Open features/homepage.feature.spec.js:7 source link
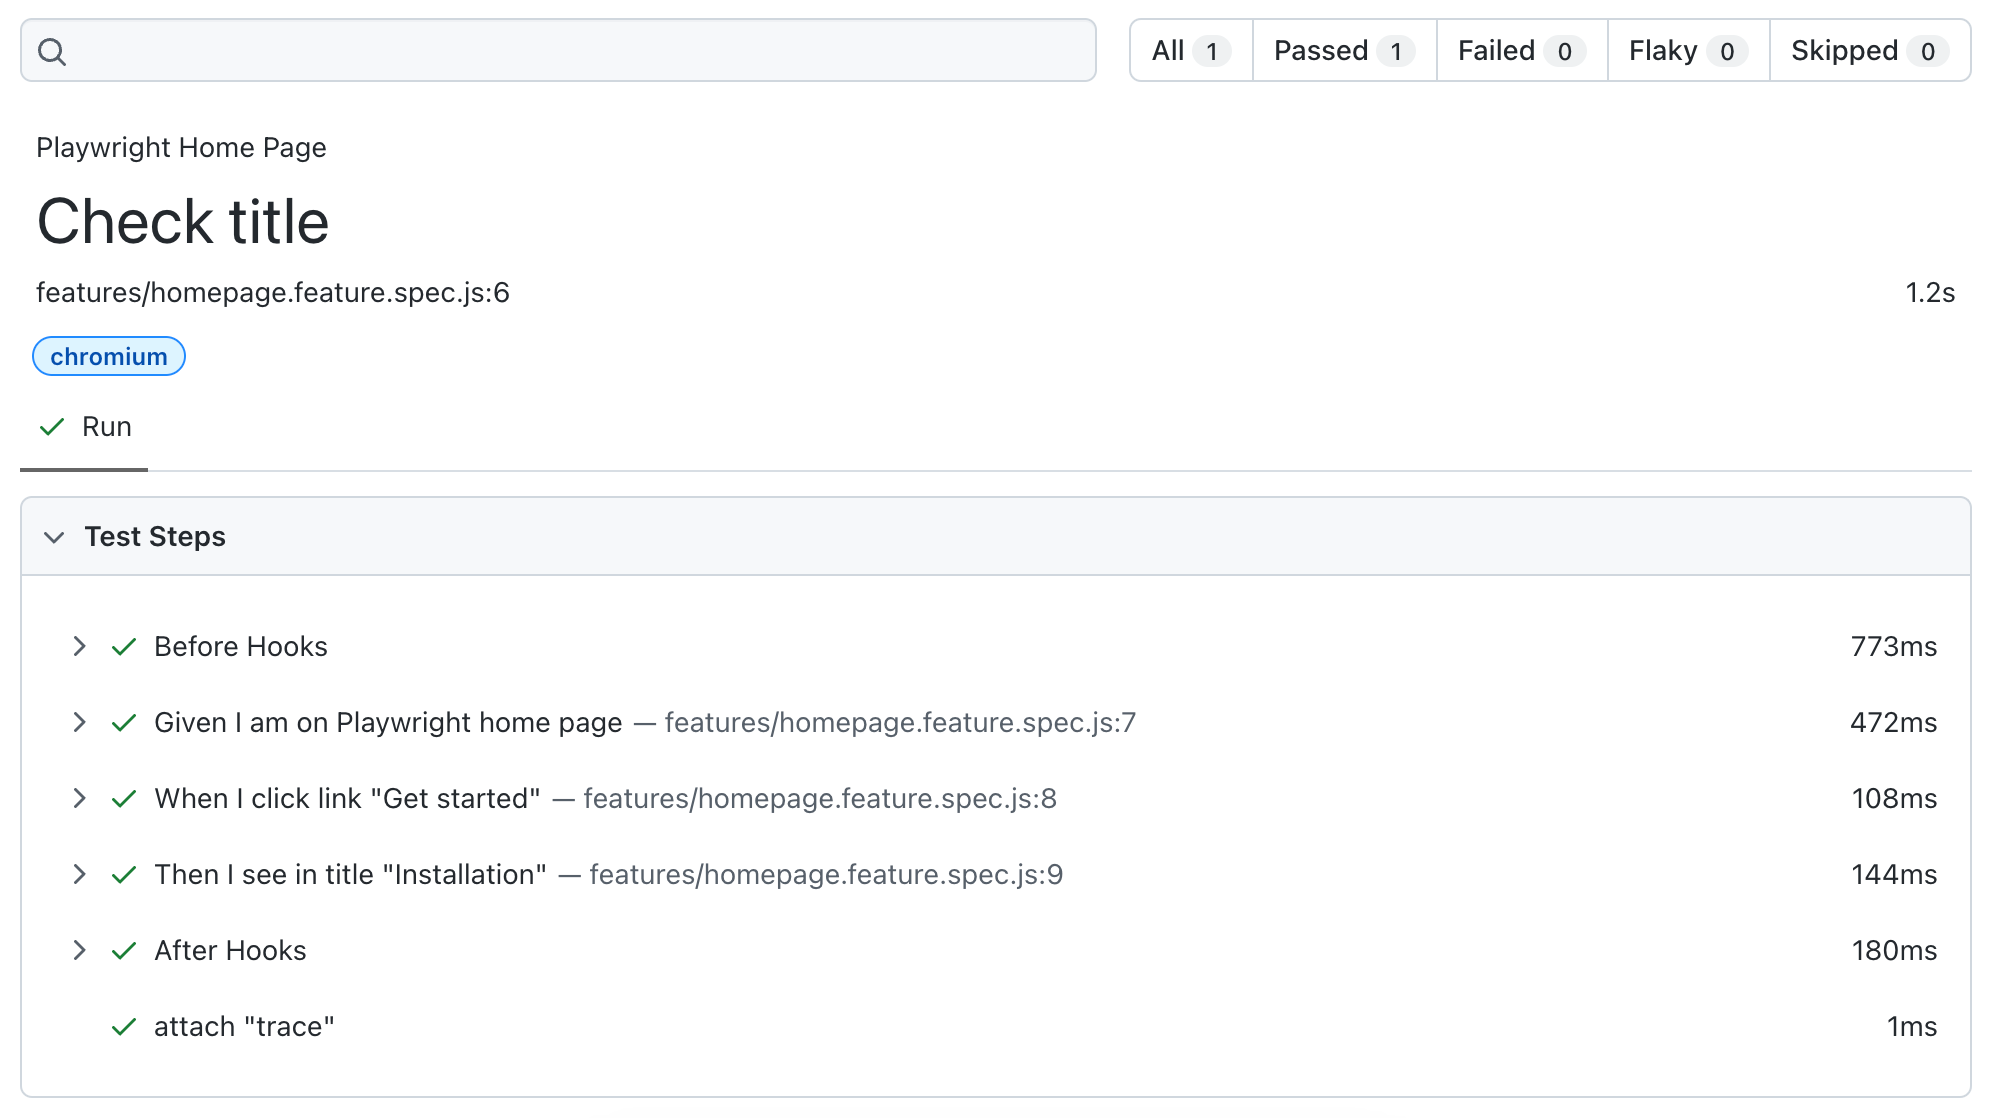The width and height of the screenshot is (1998, 1118). point(899,723)
